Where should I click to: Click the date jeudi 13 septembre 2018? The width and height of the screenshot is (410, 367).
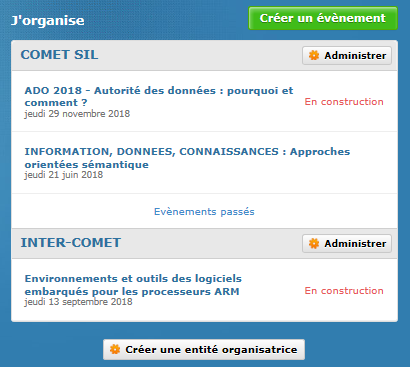pyautogui.click(x=78, y=302)
